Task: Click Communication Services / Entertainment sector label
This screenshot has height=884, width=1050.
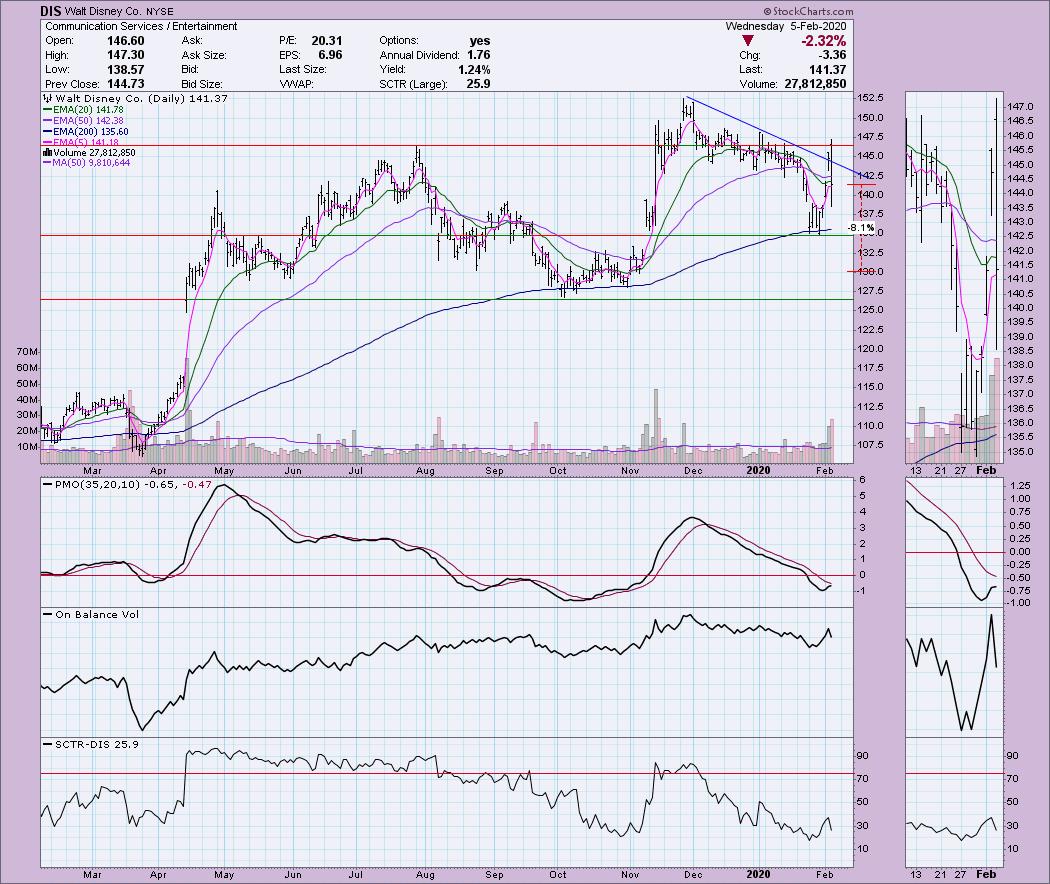Action: tap(141, 26)
